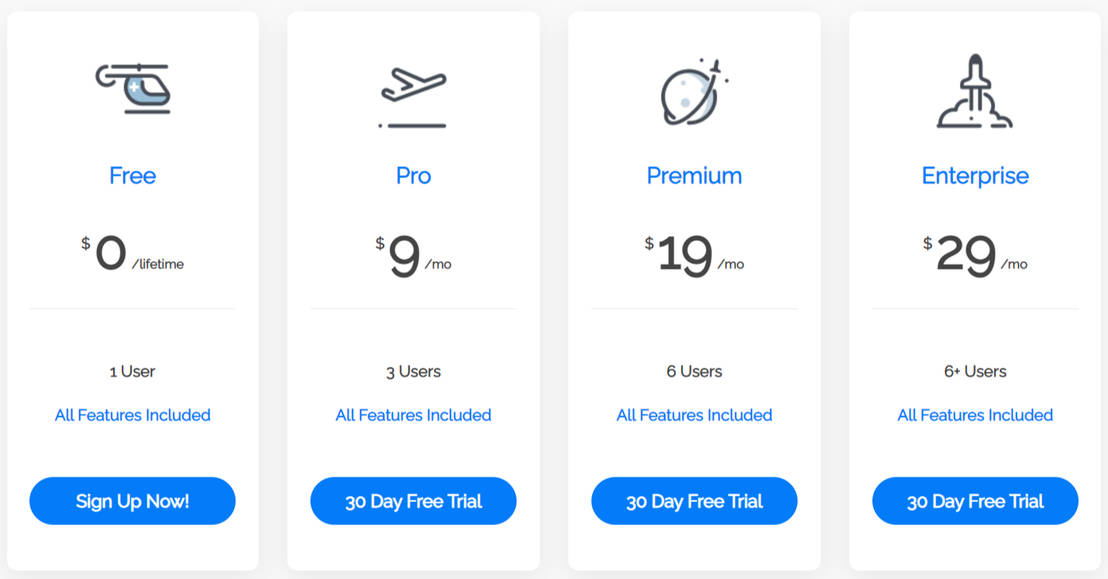Select the Premium plan title
This screenshot has height=579, width=1108.
click(694, 176)
